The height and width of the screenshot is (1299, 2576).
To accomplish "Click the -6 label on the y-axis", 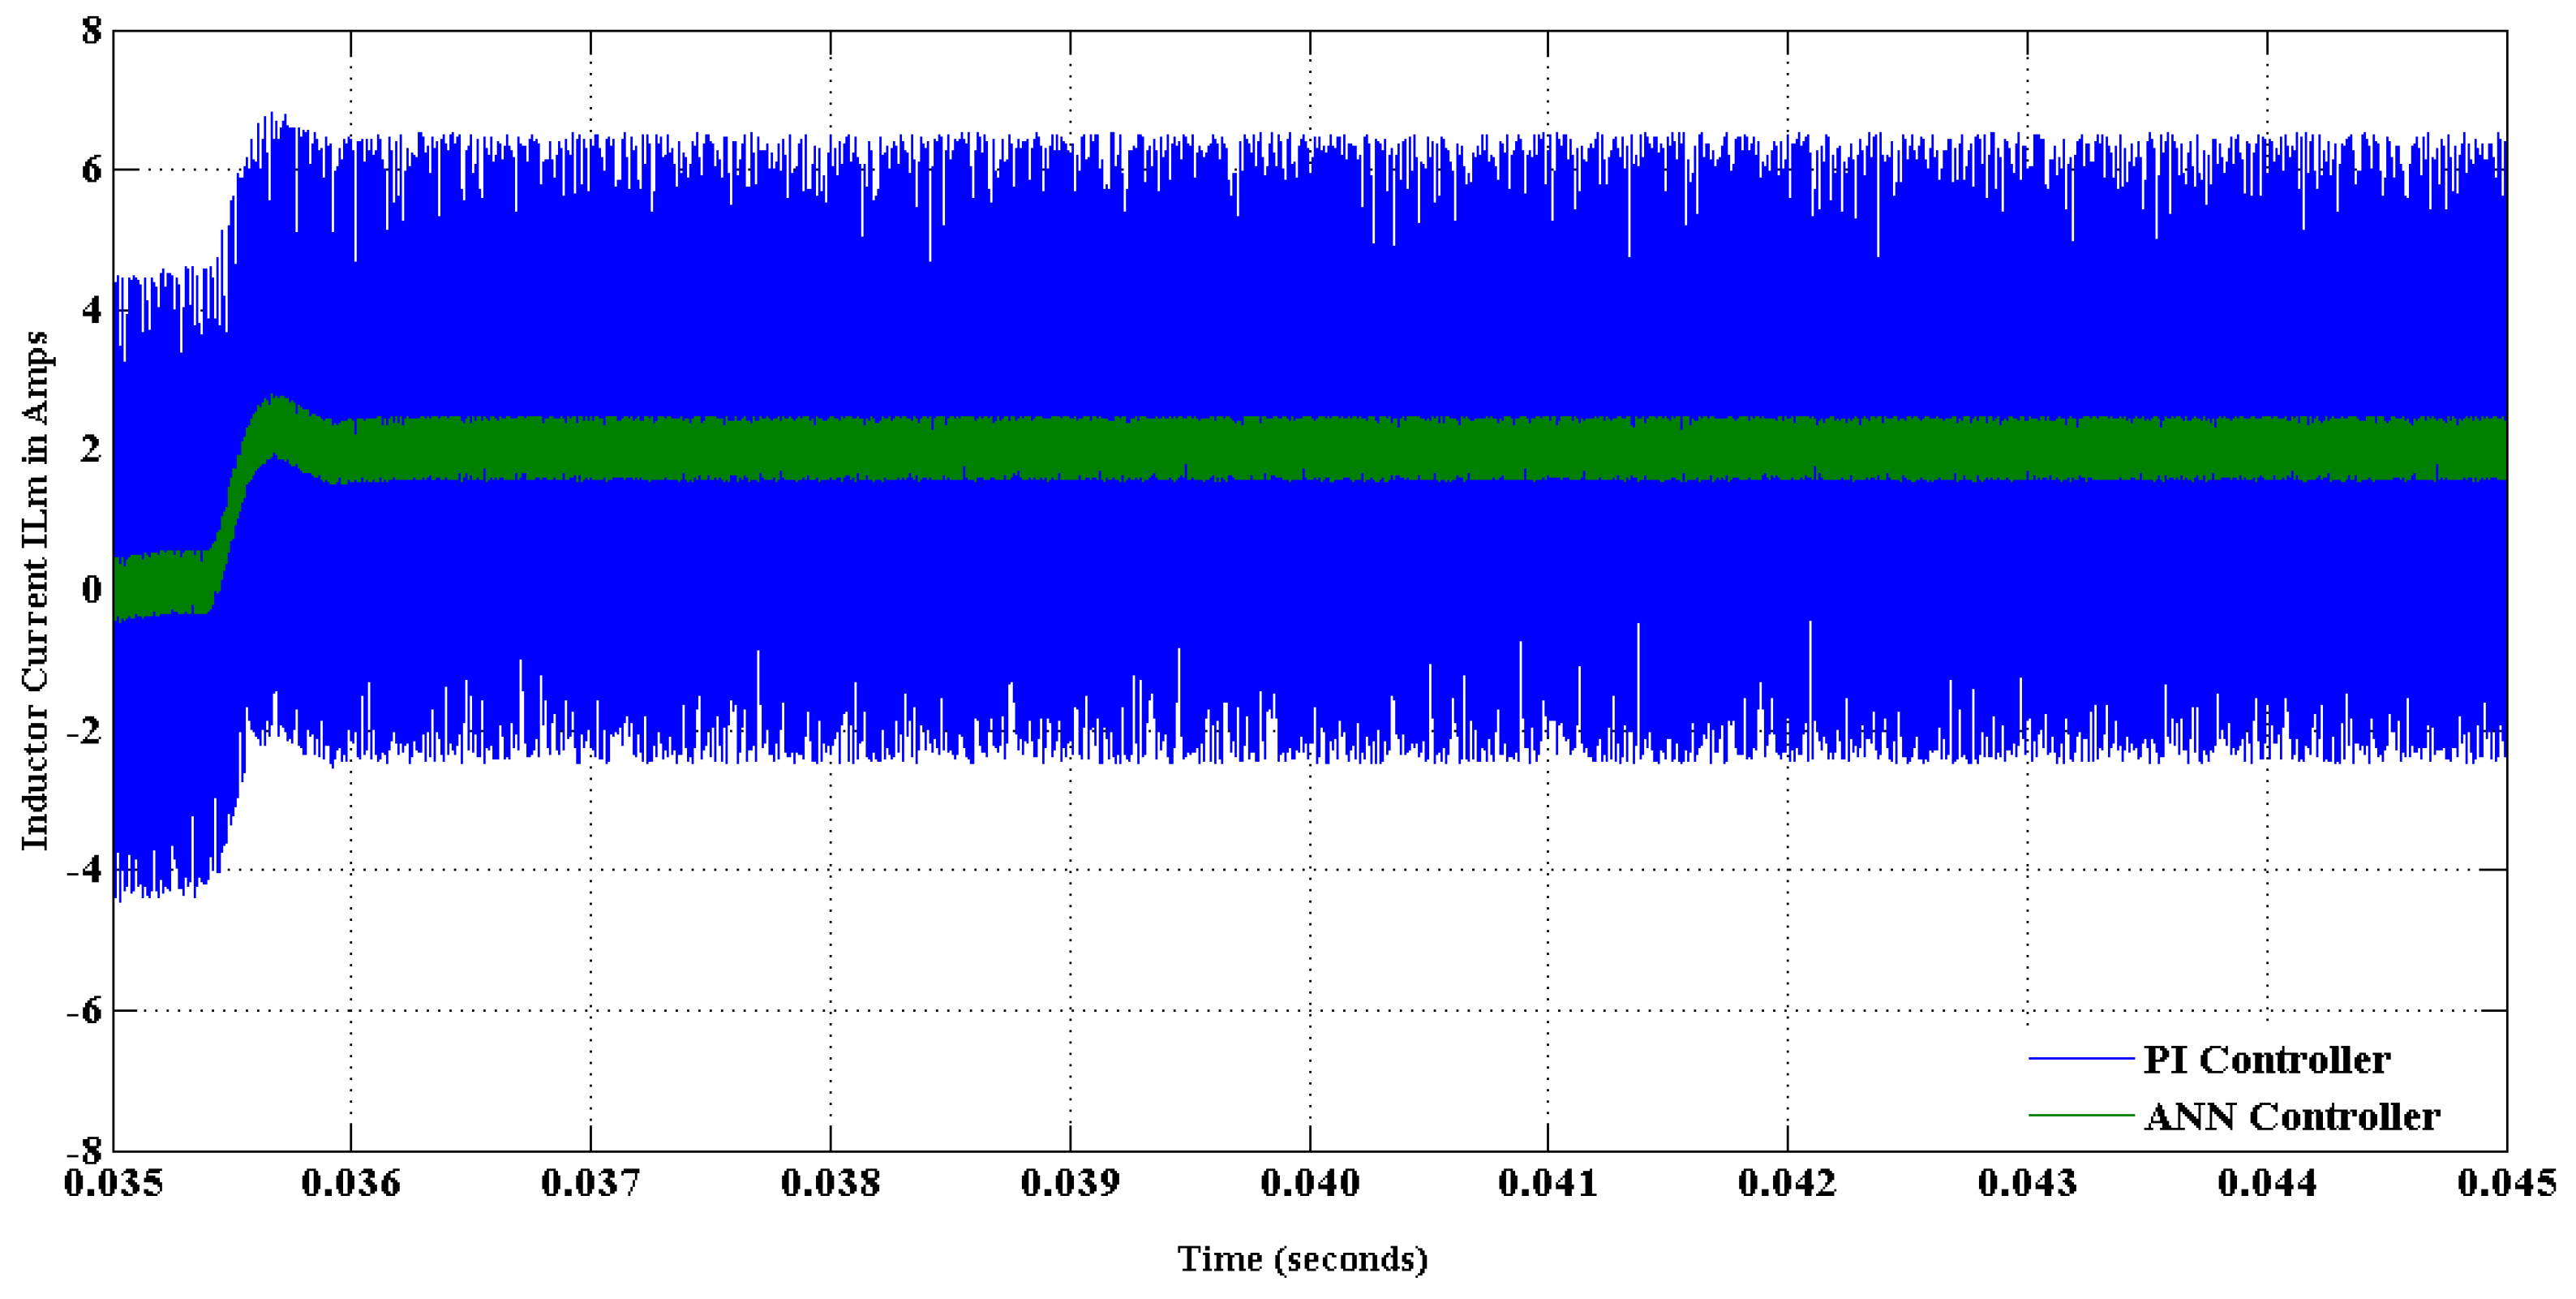I will pos(84,1010).
